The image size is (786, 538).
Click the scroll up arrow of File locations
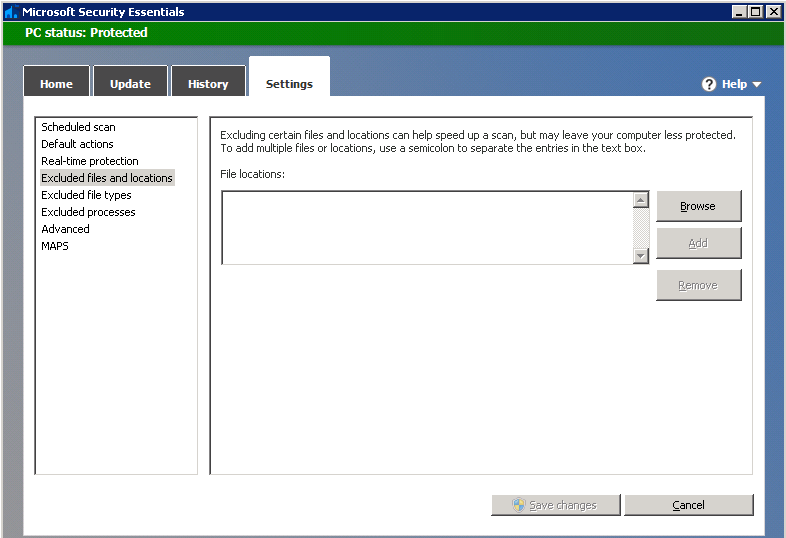click(x=641, y=200)
